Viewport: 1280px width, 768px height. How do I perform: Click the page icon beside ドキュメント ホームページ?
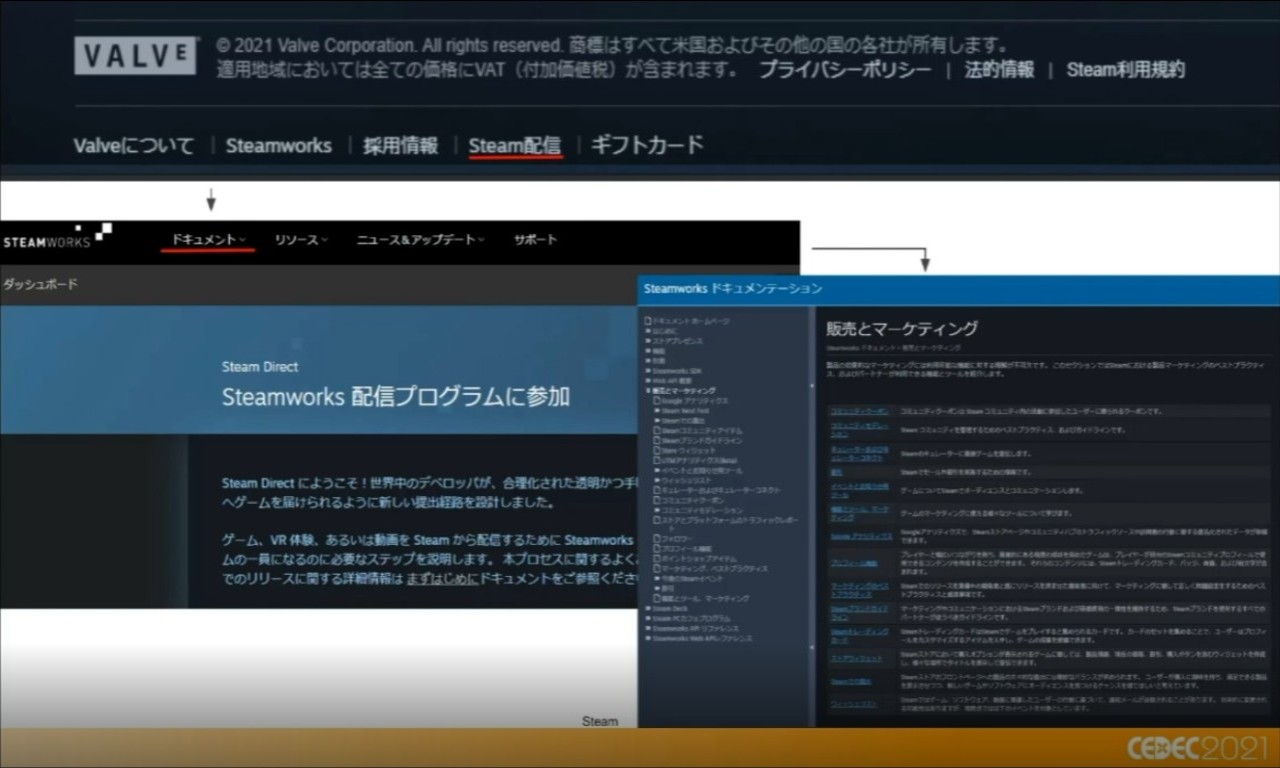point(648,320)
